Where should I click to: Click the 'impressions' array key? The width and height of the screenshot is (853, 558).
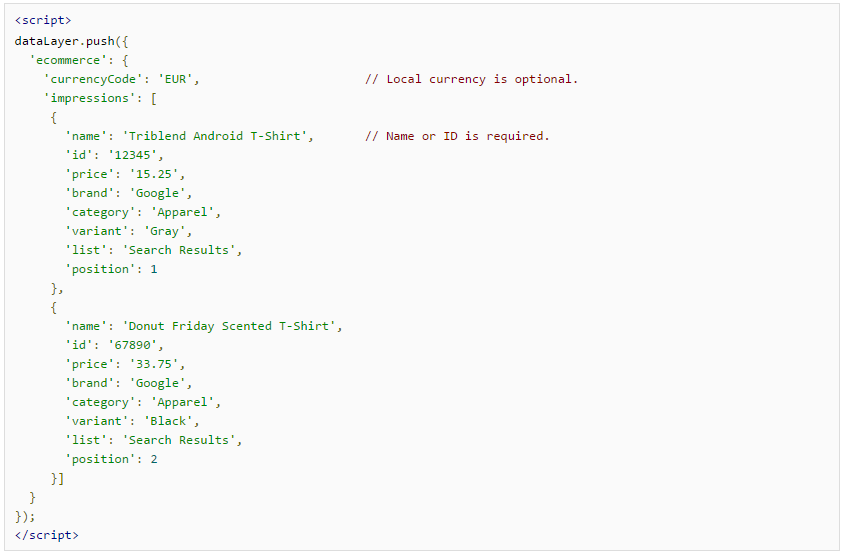[x=86, y=98]
